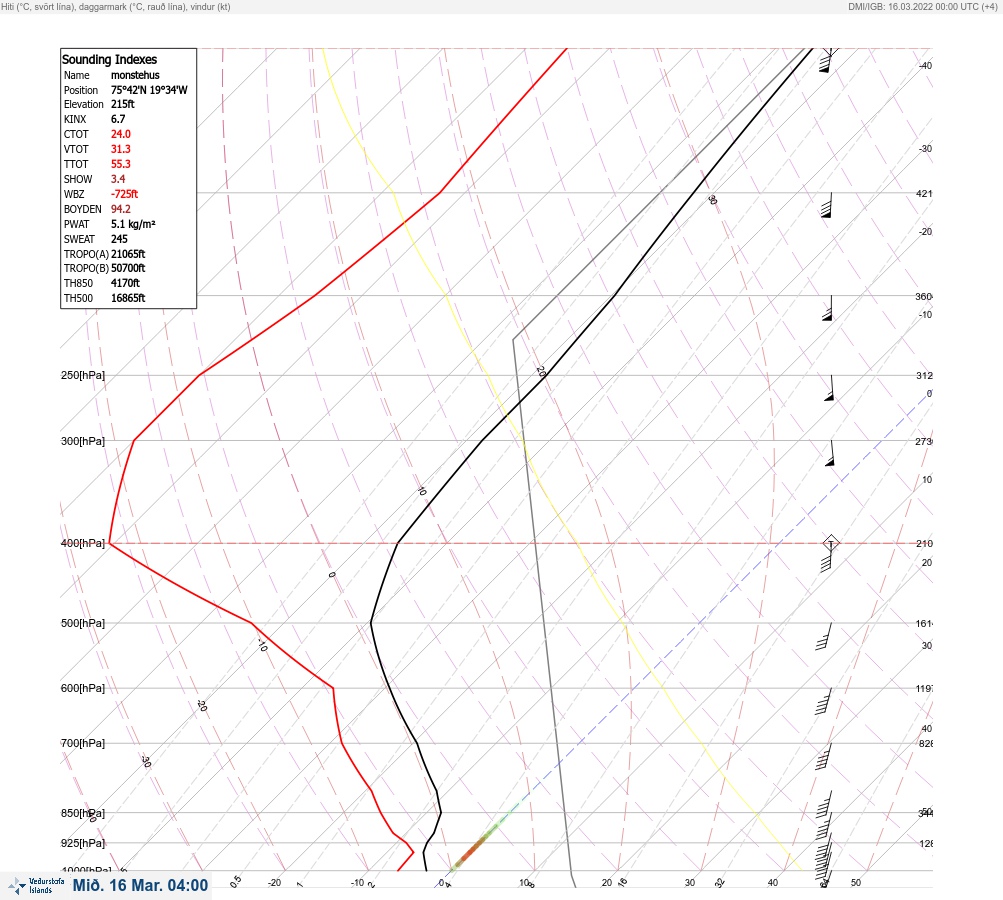This screenshot has height=900, width=1003.
Task: Click the BOYDEN value 94.2
Action: point(120,209)
